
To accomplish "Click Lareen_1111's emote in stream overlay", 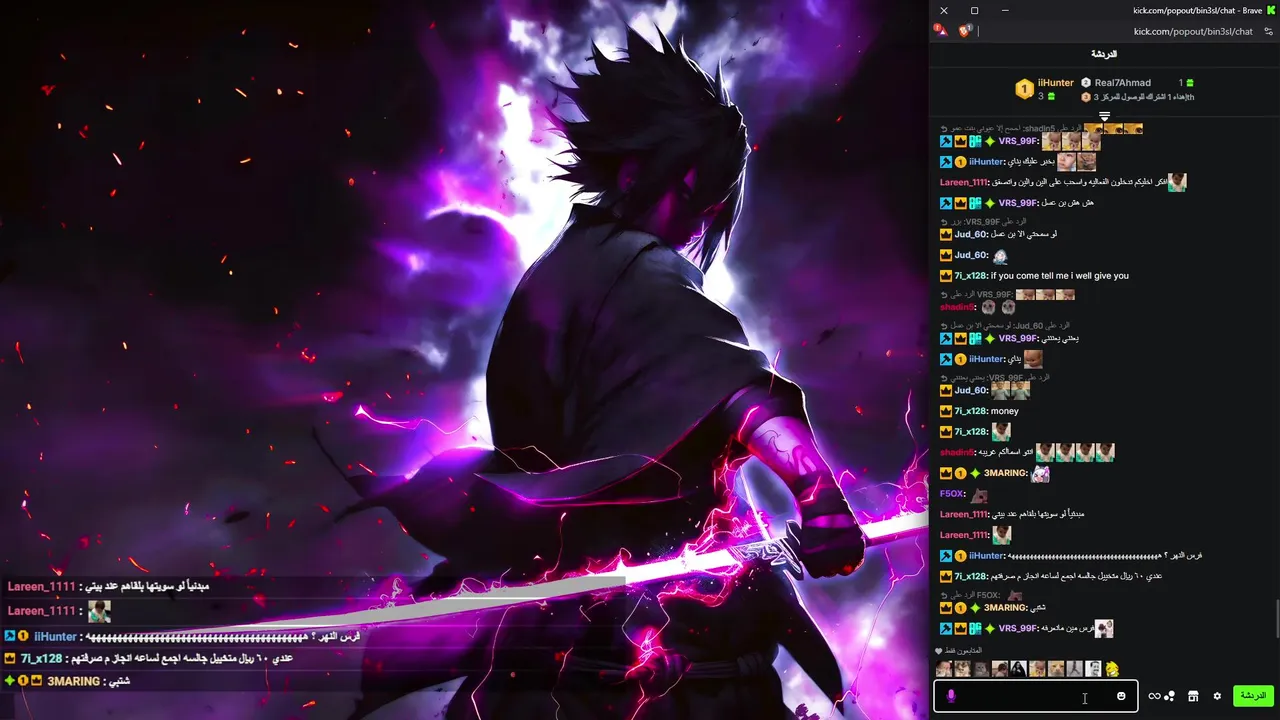I will point(98,611).
